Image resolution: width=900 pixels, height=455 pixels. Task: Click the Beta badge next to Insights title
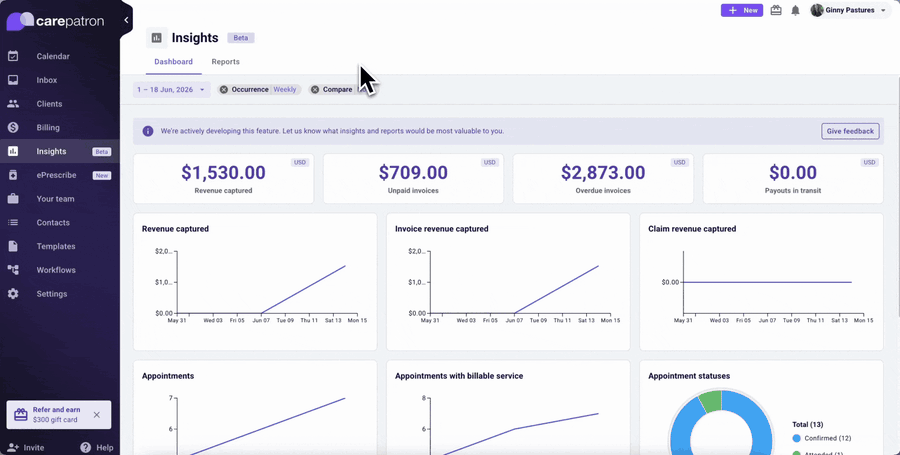240,38
